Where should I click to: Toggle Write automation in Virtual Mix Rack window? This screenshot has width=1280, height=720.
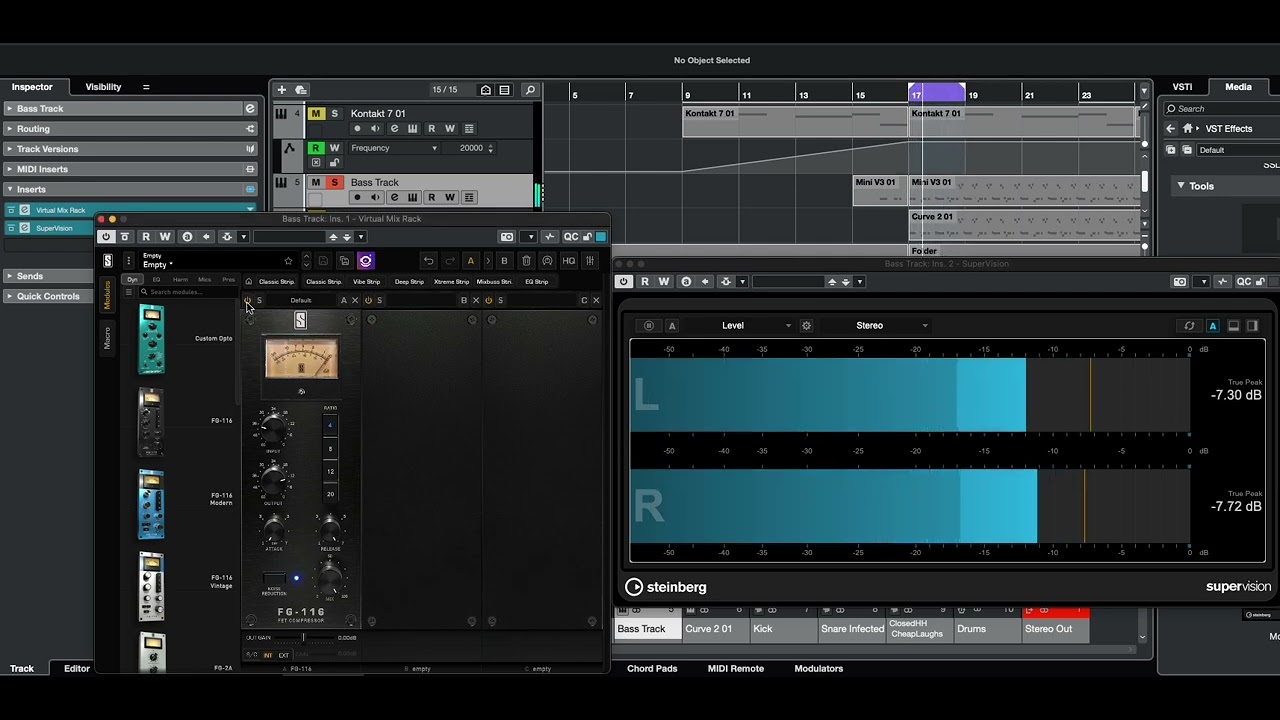(165, 237)
